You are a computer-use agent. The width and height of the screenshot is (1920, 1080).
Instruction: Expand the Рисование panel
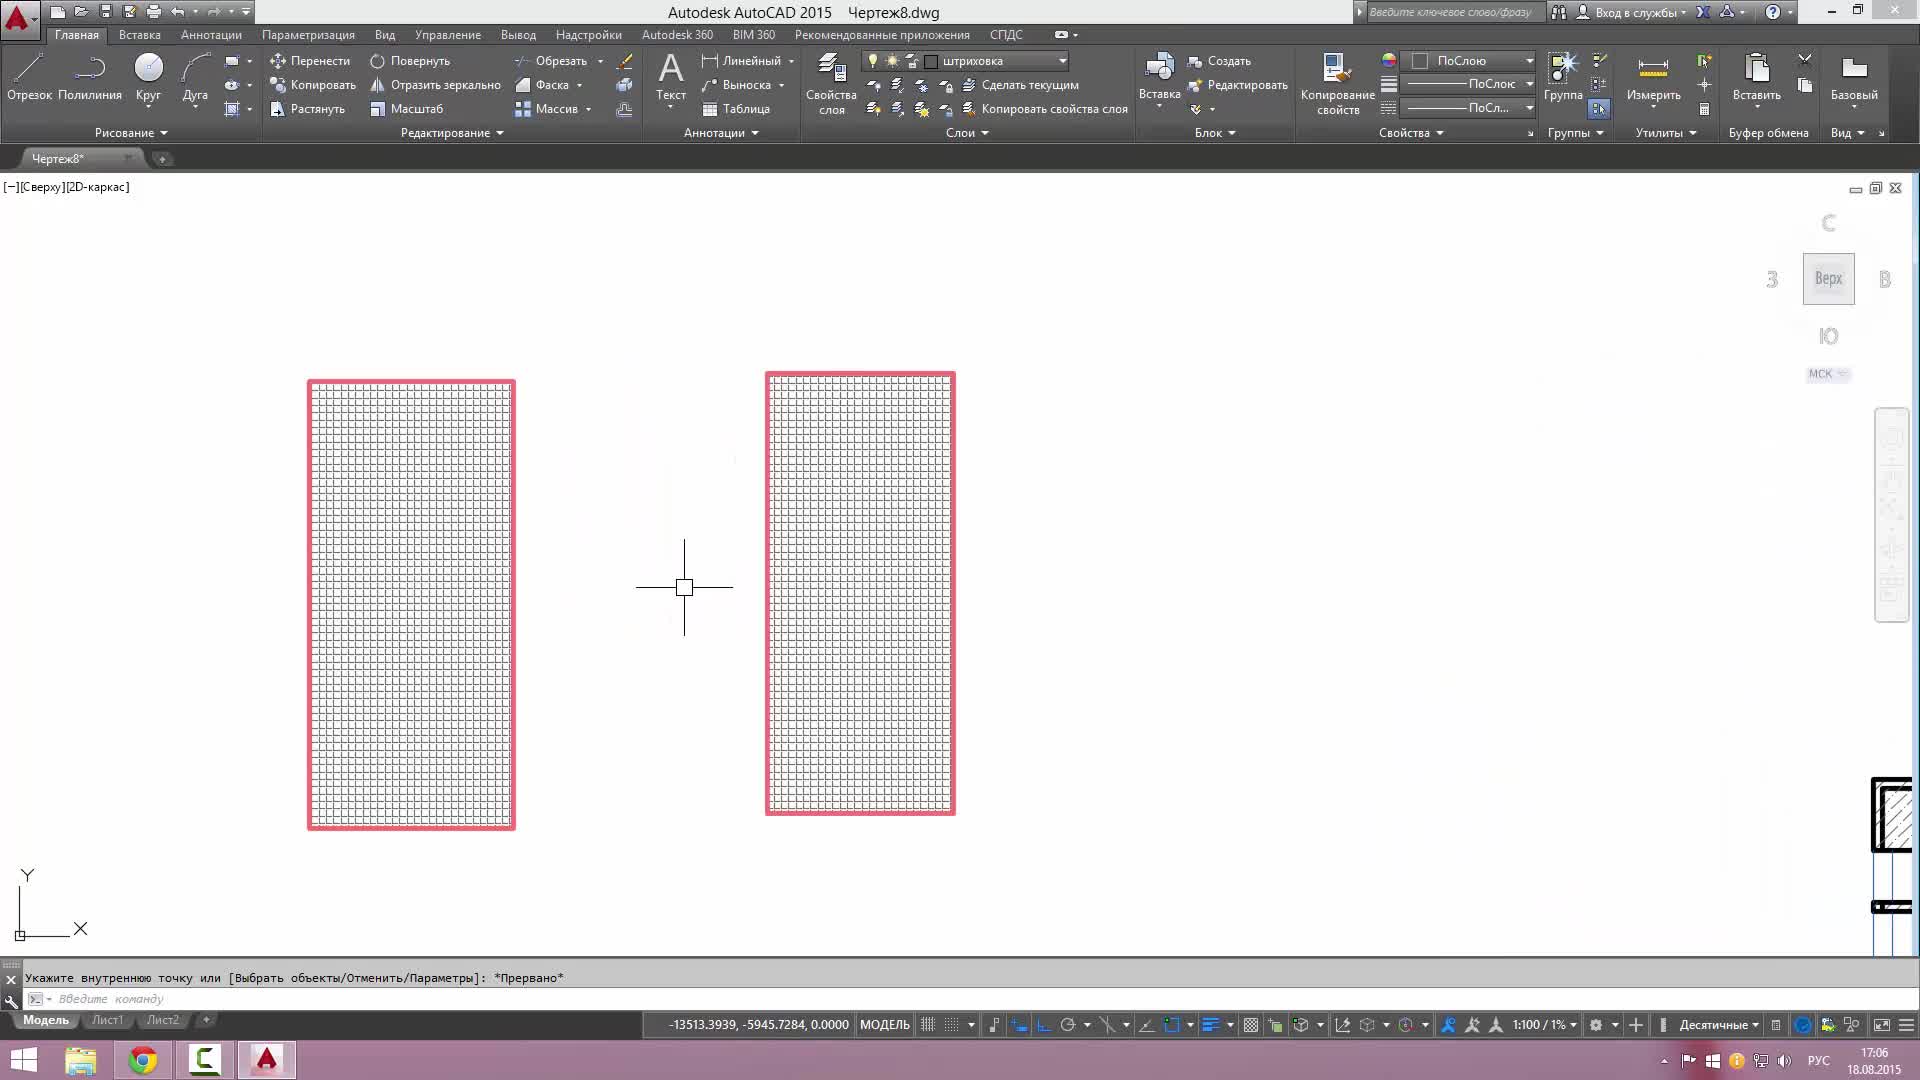131,133
